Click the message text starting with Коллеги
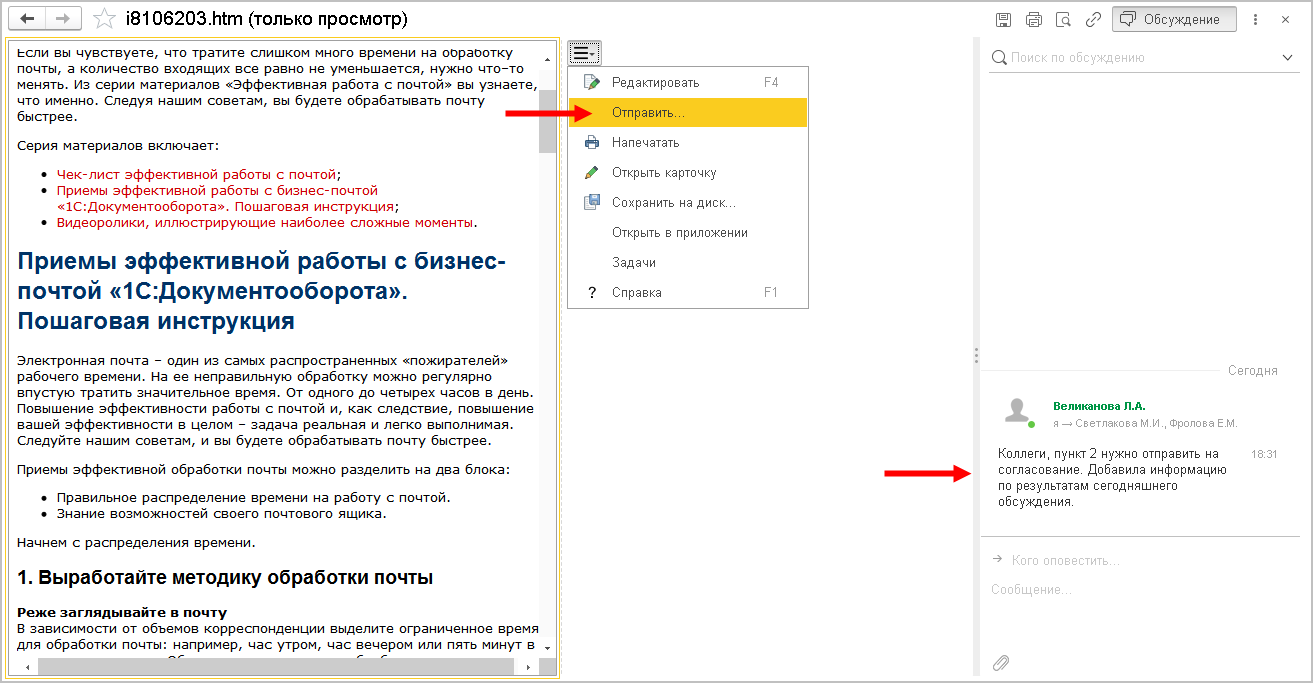This screenshot has width=1313, height=683. (1112, 478)
